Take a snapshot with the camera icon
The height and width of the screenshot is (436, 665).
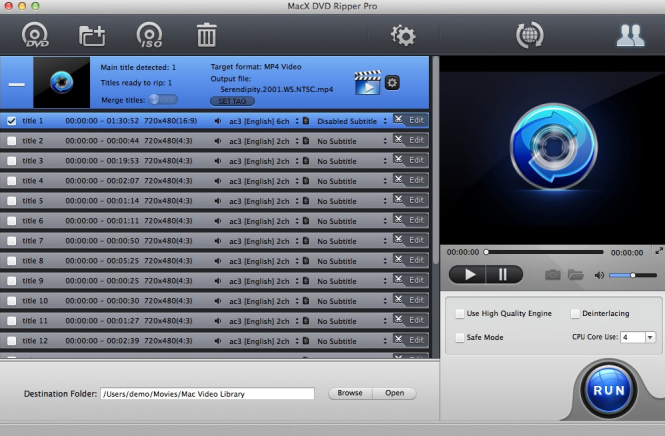(552, 274)
